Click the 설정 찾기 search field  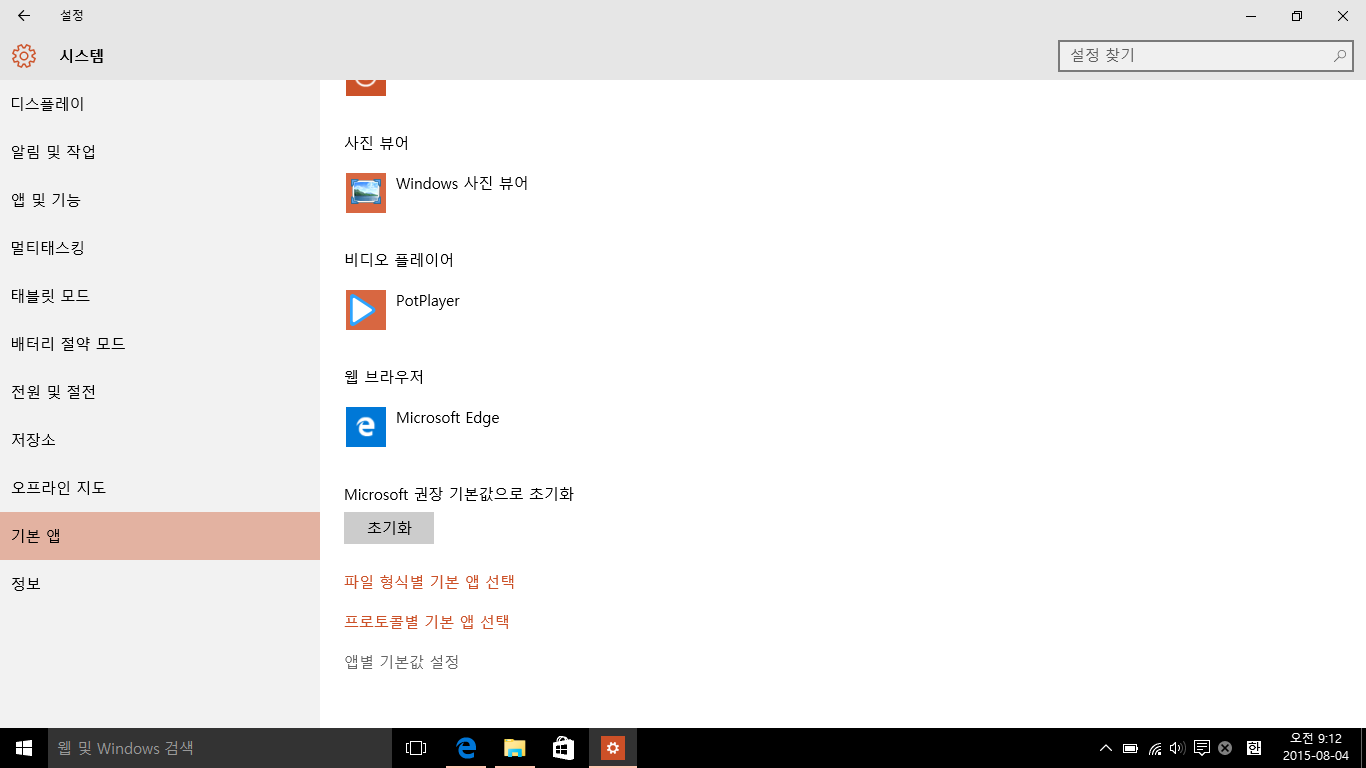1195,56
